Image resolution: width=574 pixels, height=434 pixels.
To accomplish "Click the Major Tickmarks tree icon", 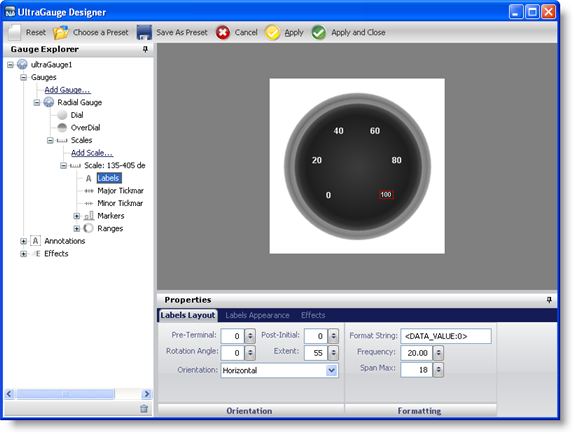I will pyautogui.click(x=89, y=191).
